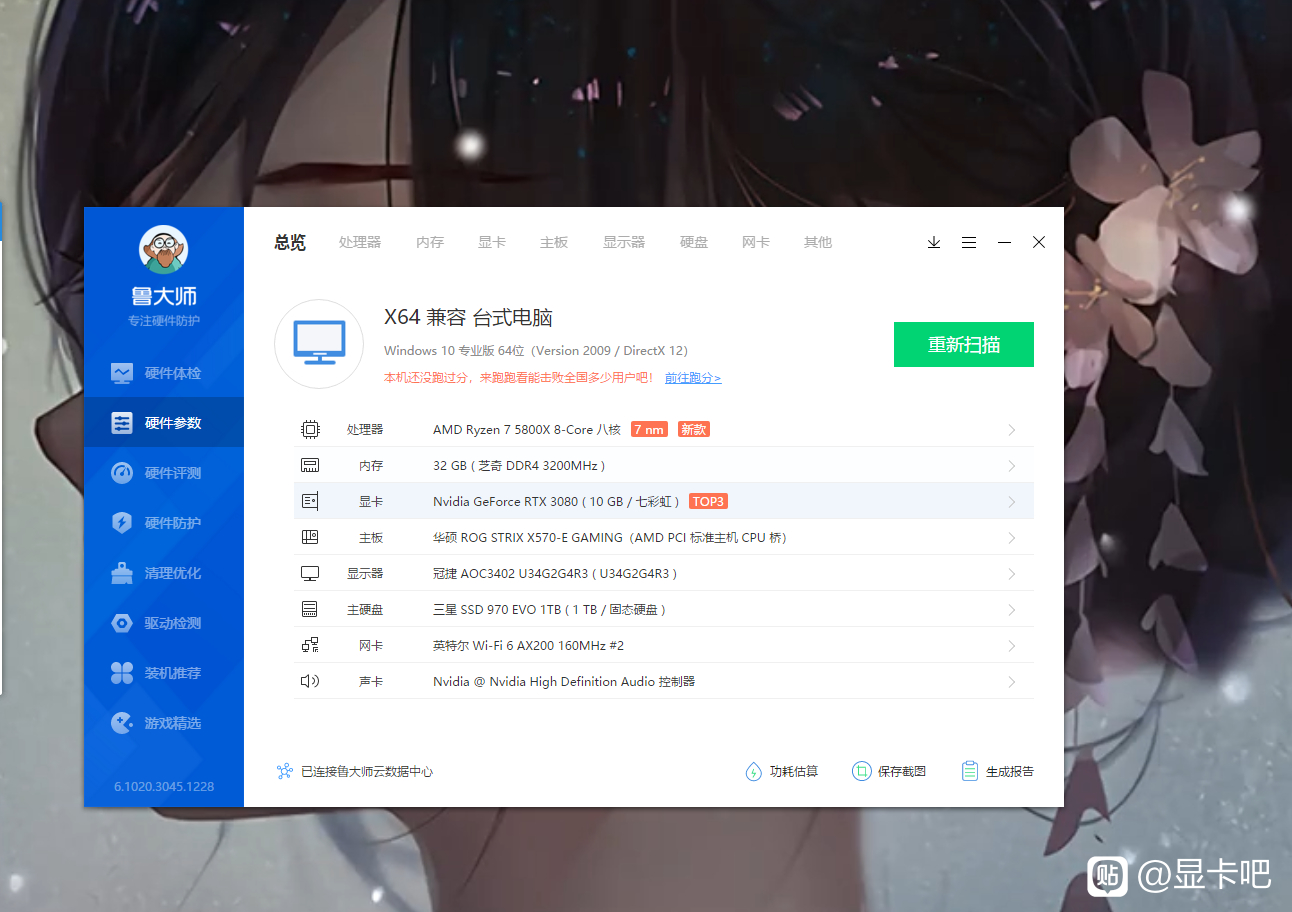Open 硬件体检 in the sidebar
This screenshot has height=912, width=1292.
click(x=163, y=373)
